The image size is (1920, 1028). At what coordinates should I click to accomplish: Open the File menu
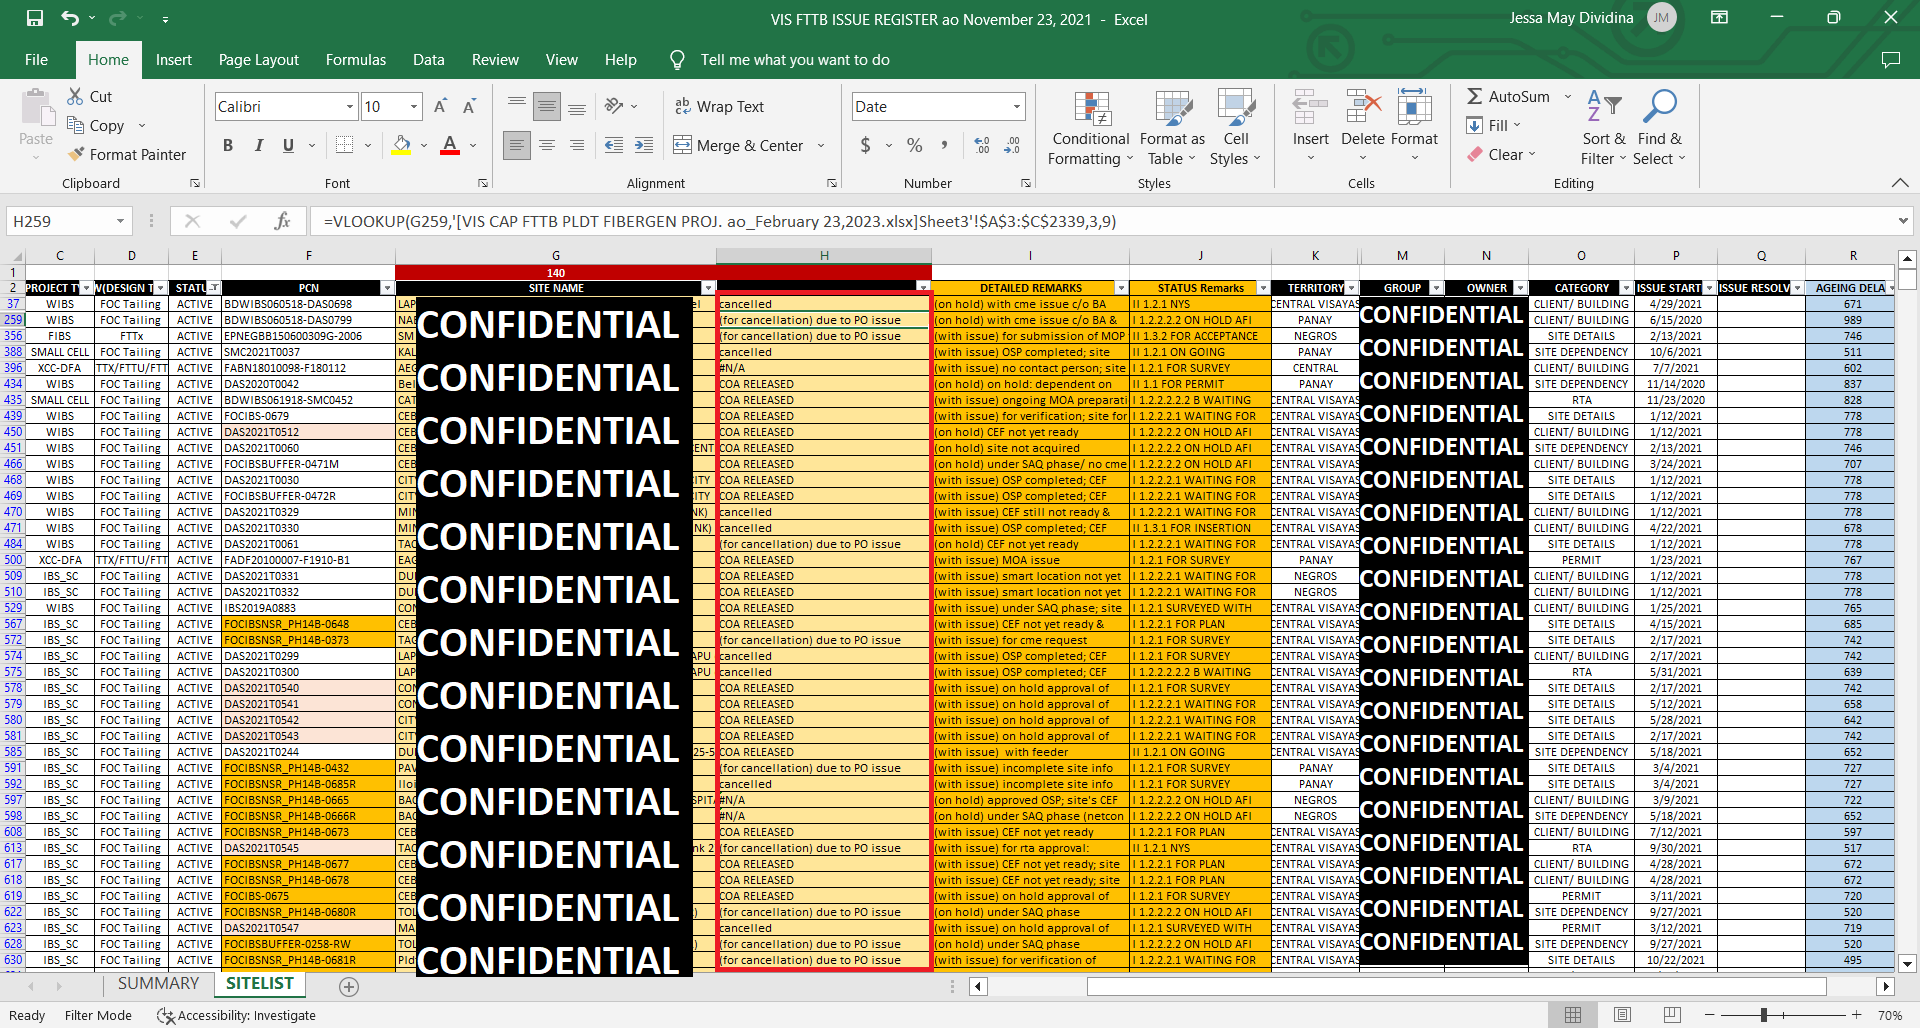pyautogui.click(x=36, y=60)
